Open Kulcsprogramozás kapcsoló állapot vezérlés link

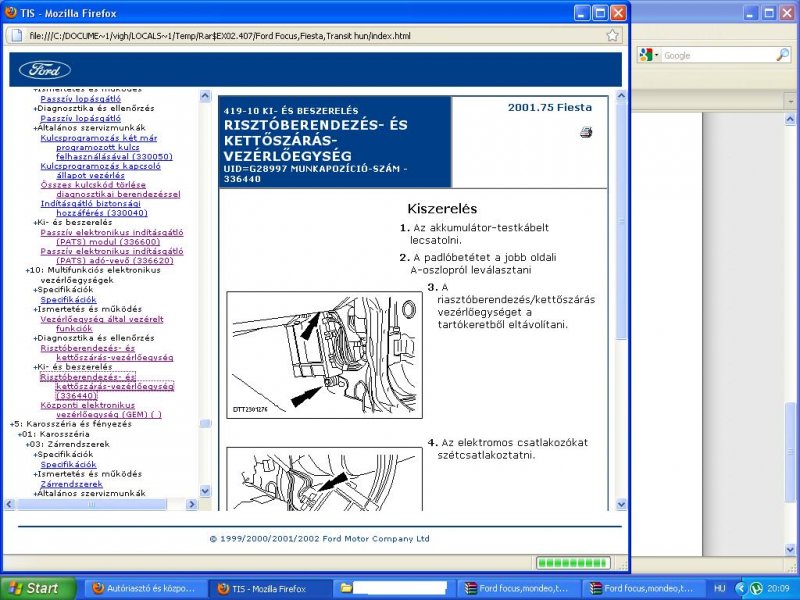tap(101, 170)
